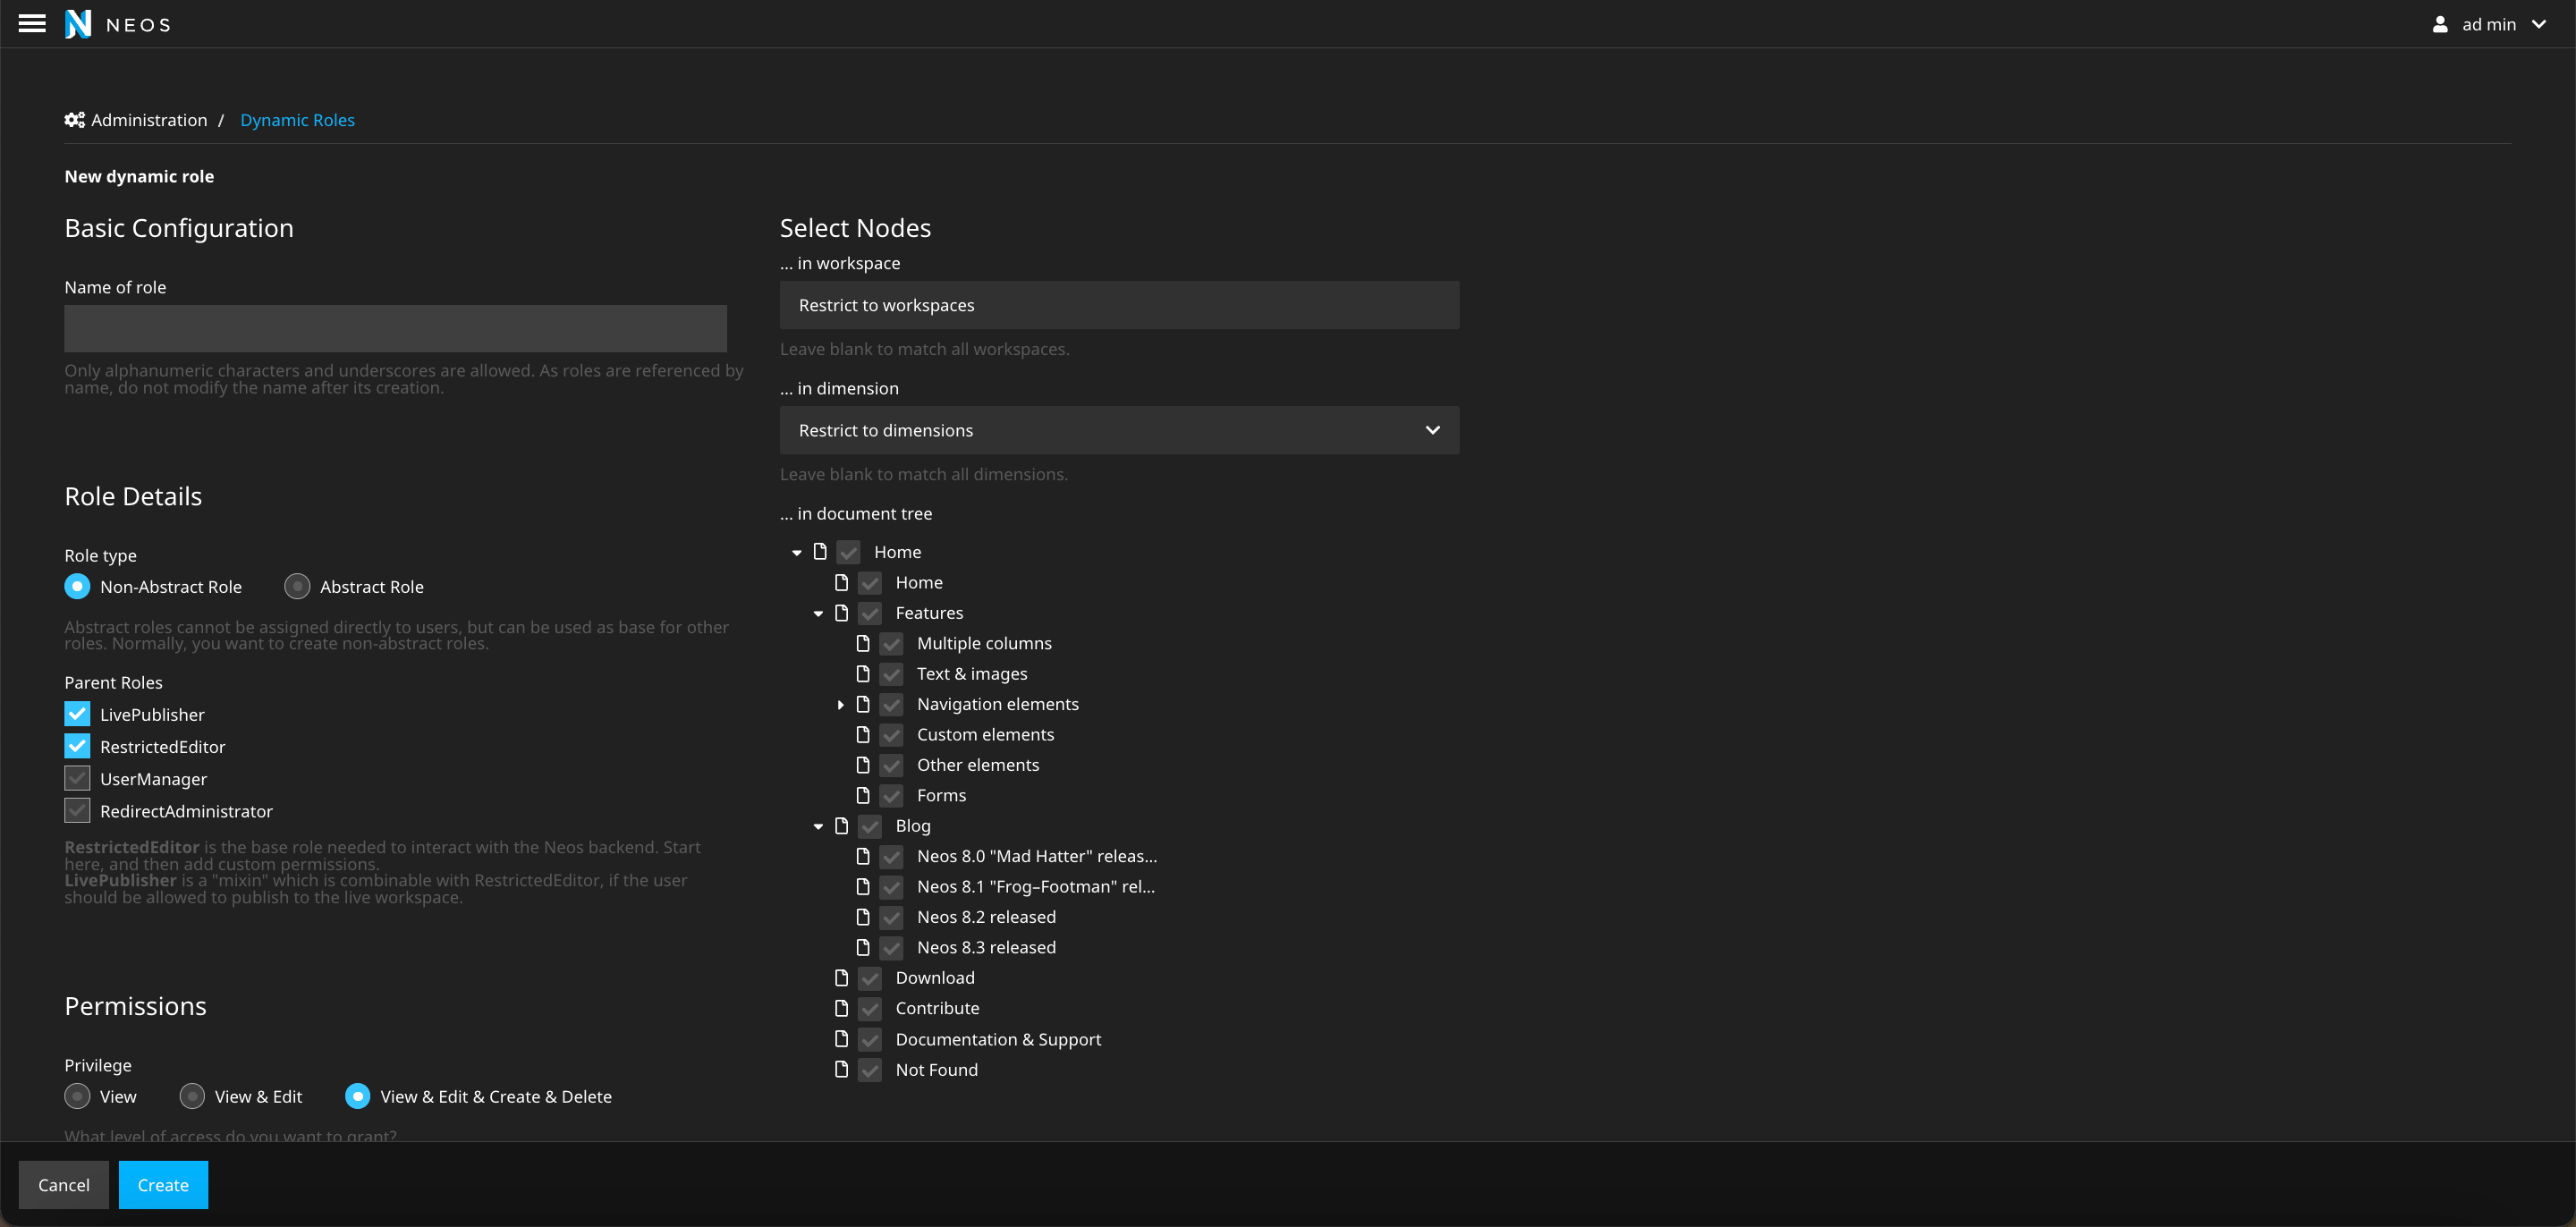This screenshot has width=2576, height=1227.
Task: Tick the Neos 8.3 released checkbox
Action: click(892, 948)
